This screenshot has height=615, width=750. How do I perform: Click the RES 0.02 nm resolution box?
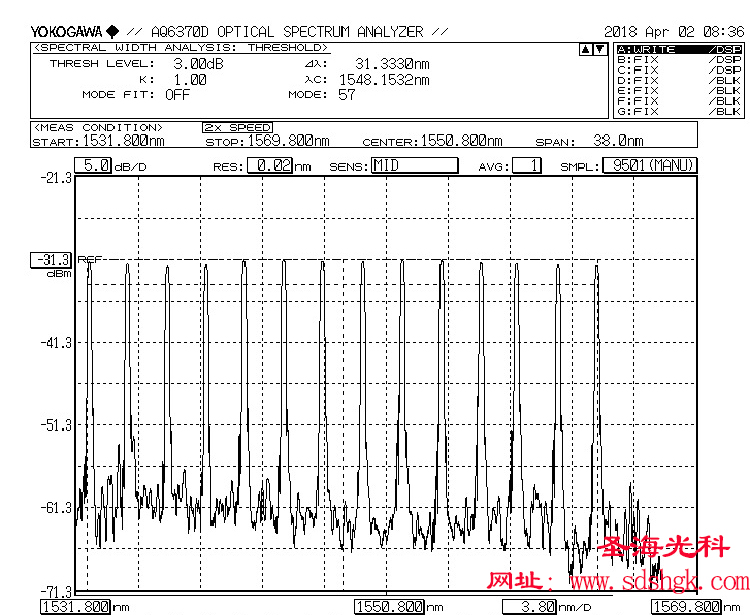click(x=273, y=166)
